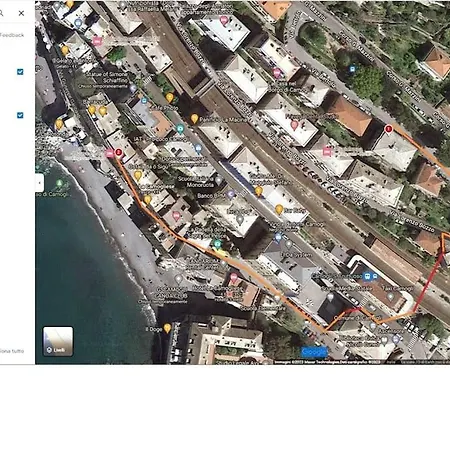Open the blue shop pin in the top-left corner

click(x=78, y=23)
